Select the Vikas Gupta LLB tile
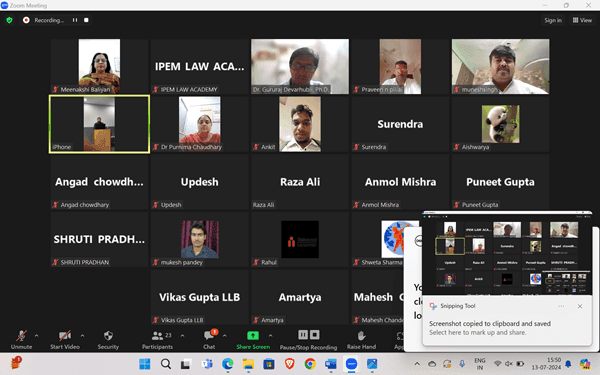Image resolution: width=600 pixels, height=375 pixels. pos(200,297)
